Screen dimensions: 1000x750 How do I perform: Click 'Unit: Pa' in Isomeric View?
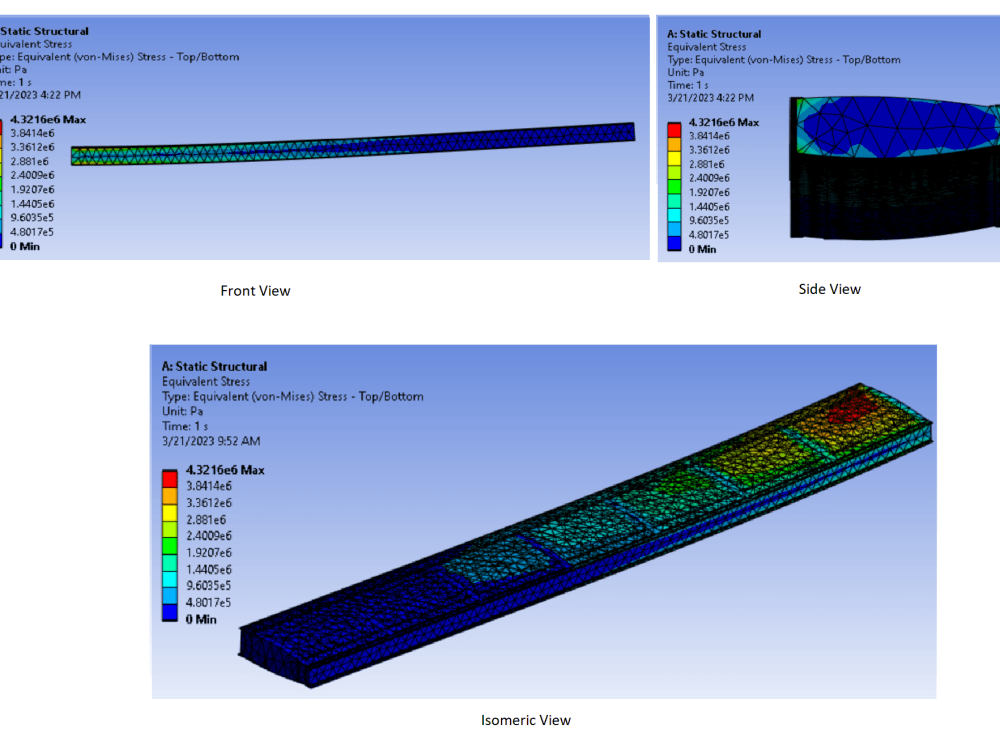(x=182, y=411)
